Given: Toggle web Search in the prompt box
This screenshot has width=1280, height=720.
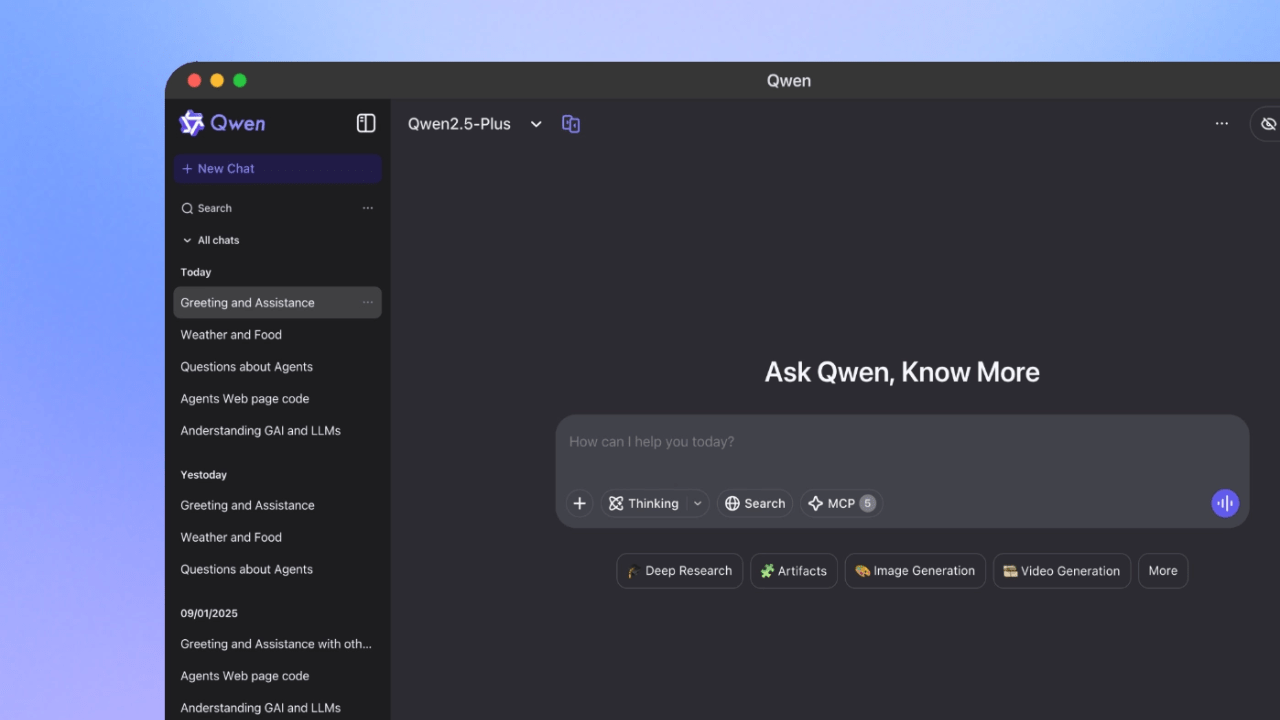Looking at the screenshot, I should click(755, 504).
